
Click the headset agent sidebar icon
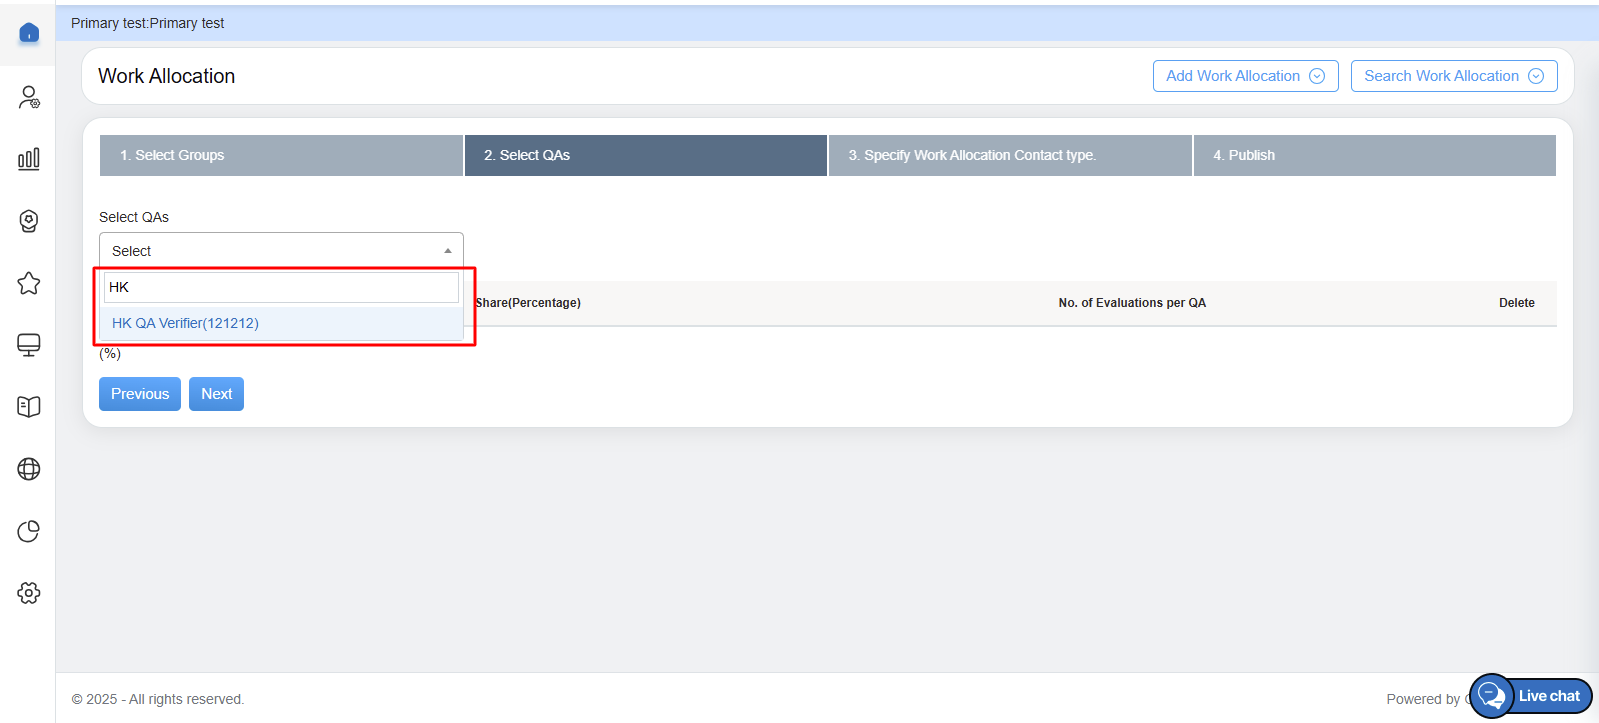tap(29, 221)
